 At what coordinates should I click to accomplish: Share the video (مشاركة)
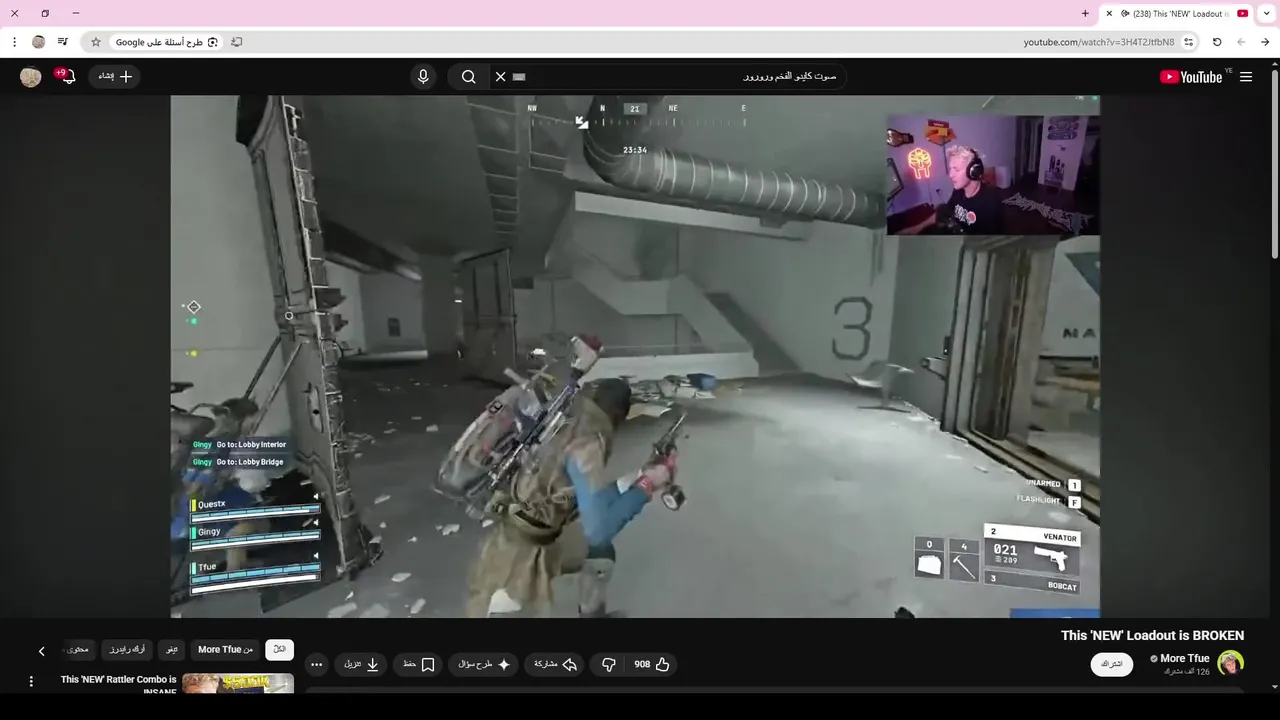coord(556,664)
